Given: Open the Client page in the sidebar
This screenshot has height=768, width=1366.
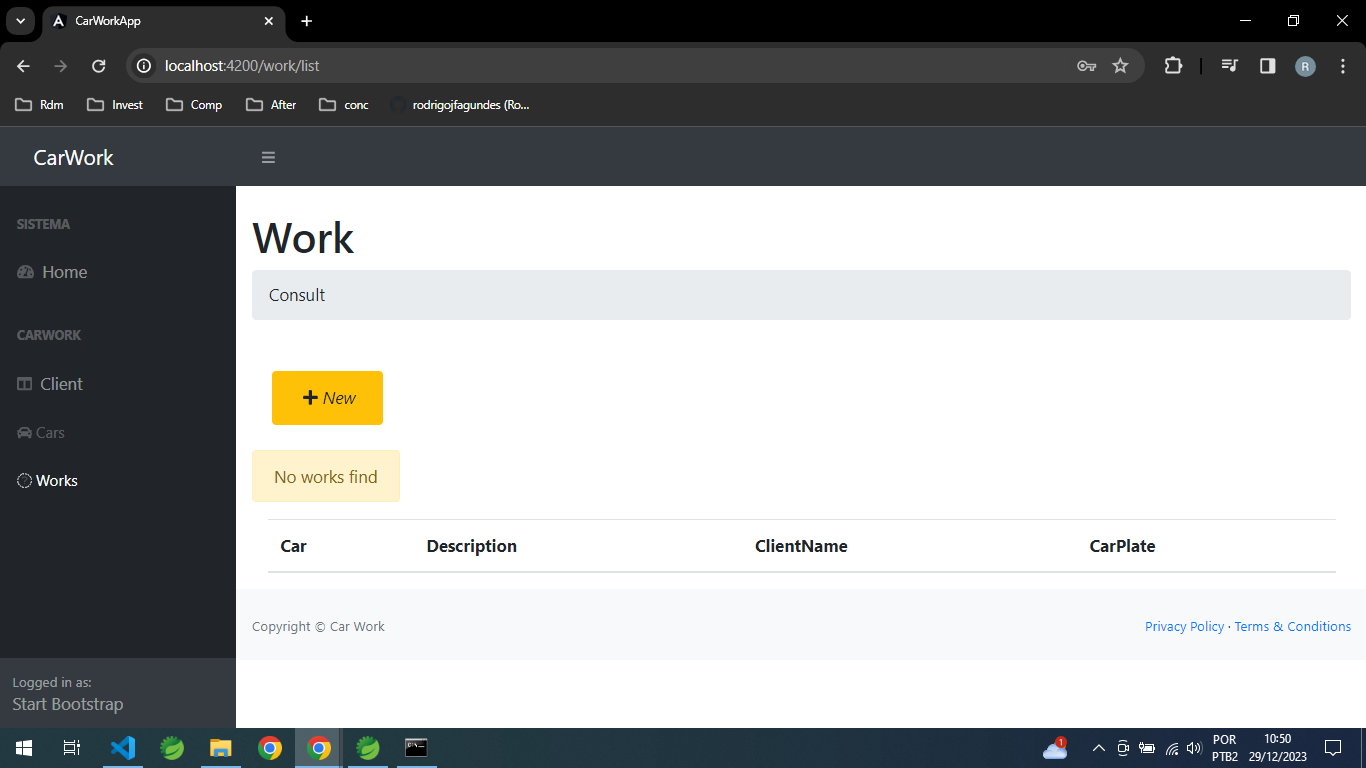Looking at the screenshot, I should (50, 384).
